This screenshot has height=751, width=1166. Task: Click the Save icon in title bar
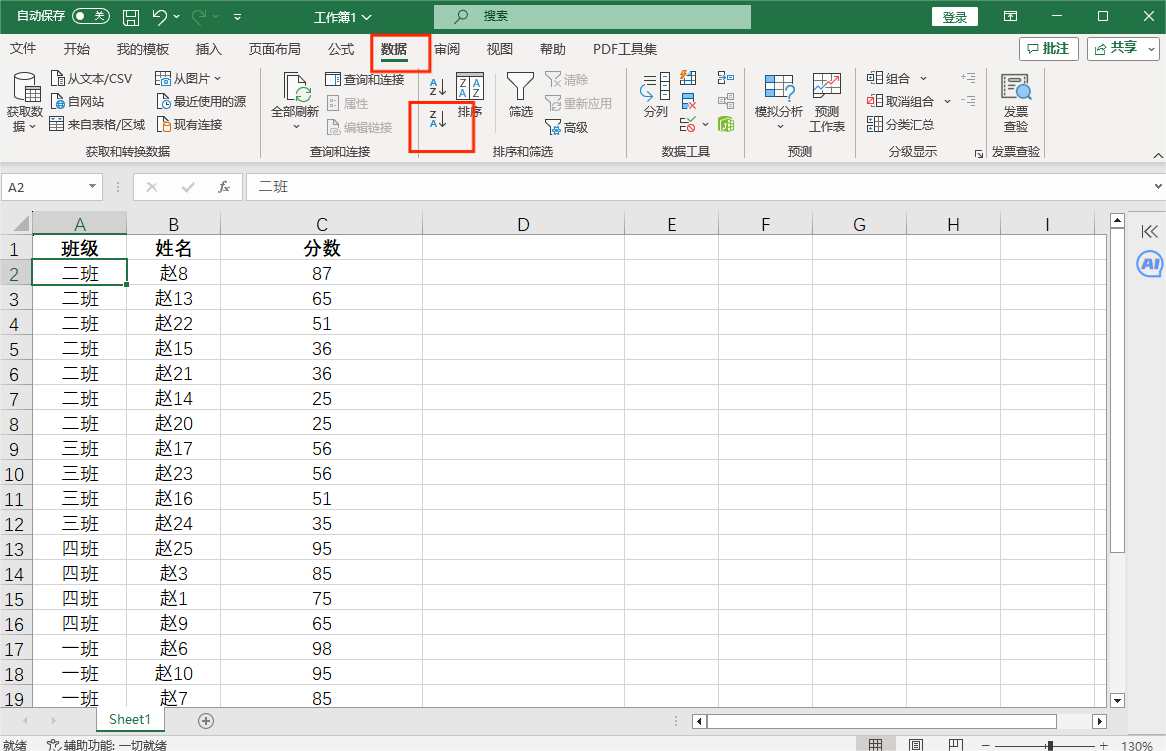pyautogui.click(x=131, y=17)
